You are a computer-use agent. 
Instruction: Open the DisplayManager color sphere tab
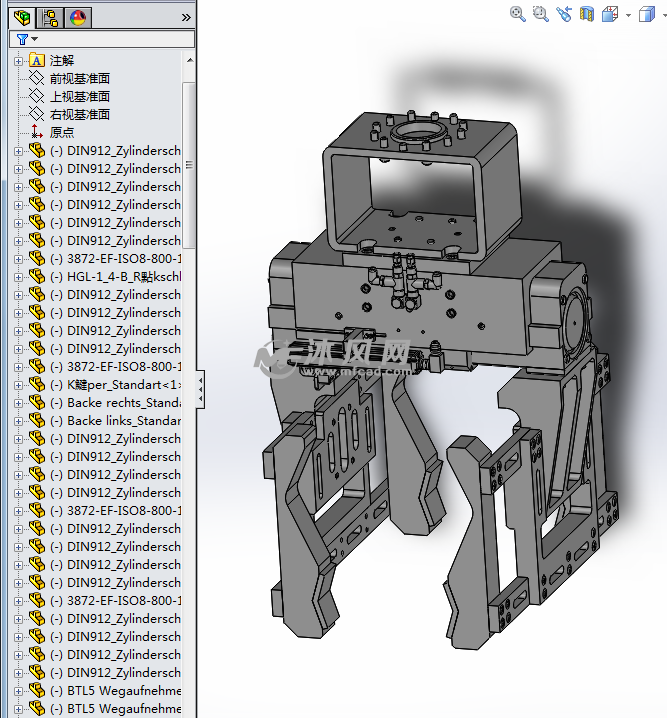point(78,16)
